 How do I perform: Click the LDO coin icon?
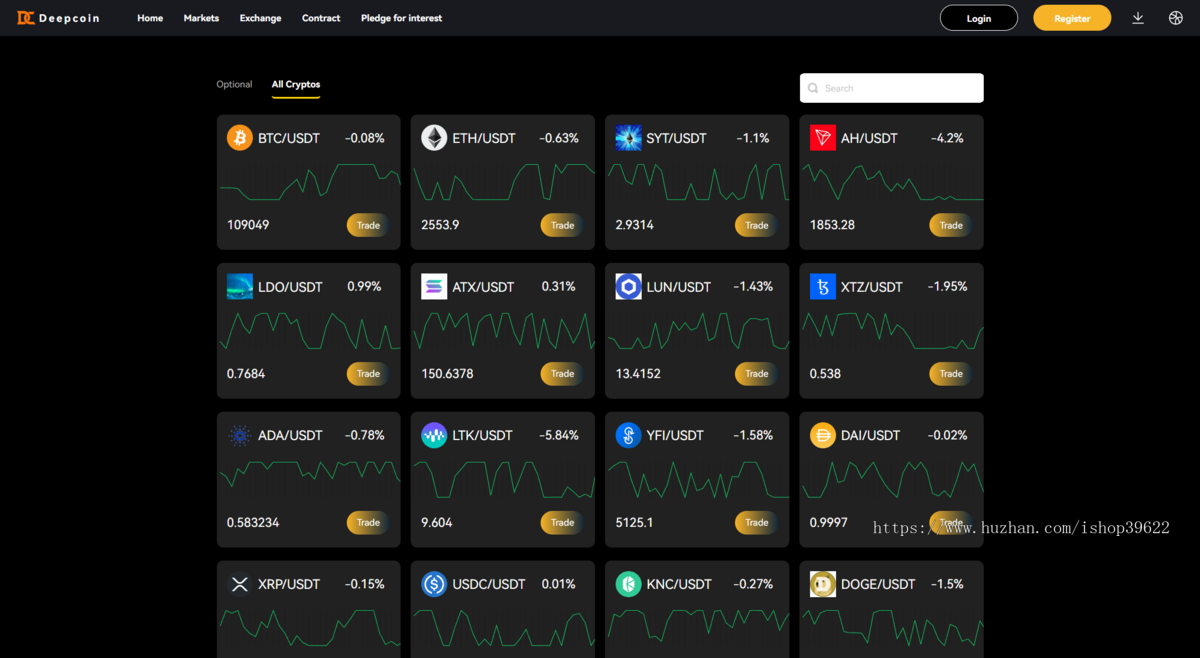click(x=240, y=287)
